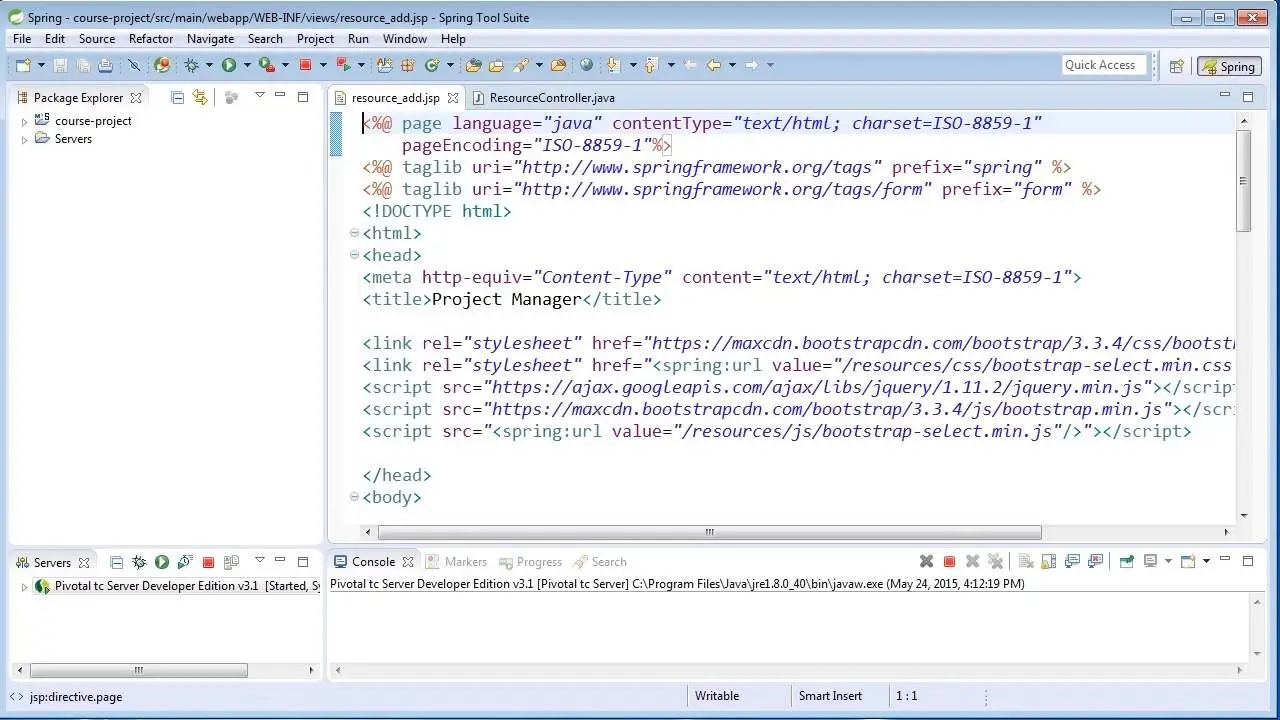Open dropdown arrow beside New wizard icon
The image size is (1280, 720).
[41, 65]
